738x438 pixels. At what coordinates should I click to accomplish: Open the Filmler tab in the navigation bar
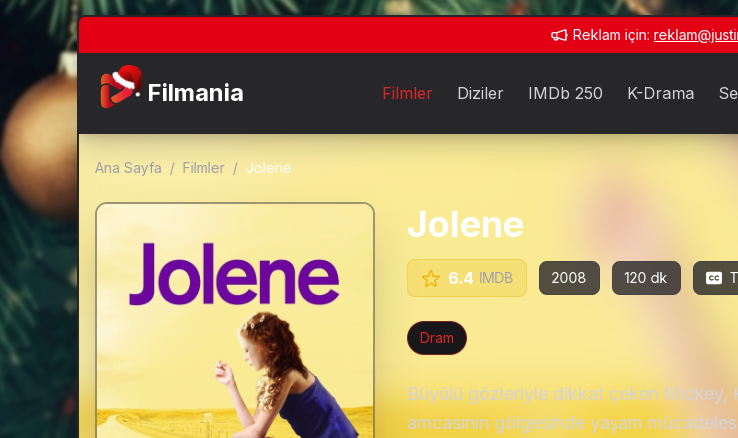(407, 93)
